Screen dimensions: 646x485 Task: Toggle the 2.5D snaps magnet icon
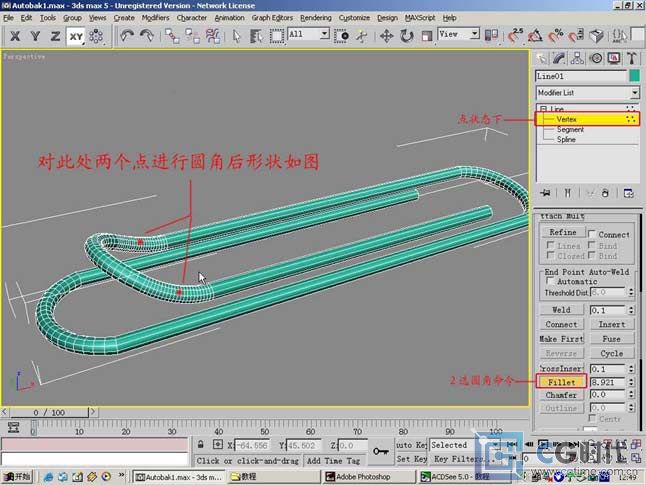click(515, 35)
